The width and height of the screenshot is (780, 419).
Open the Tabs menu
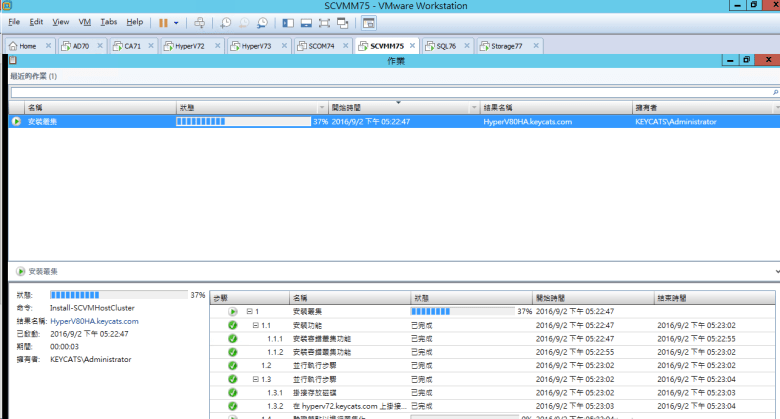click(x=108, y=21)
